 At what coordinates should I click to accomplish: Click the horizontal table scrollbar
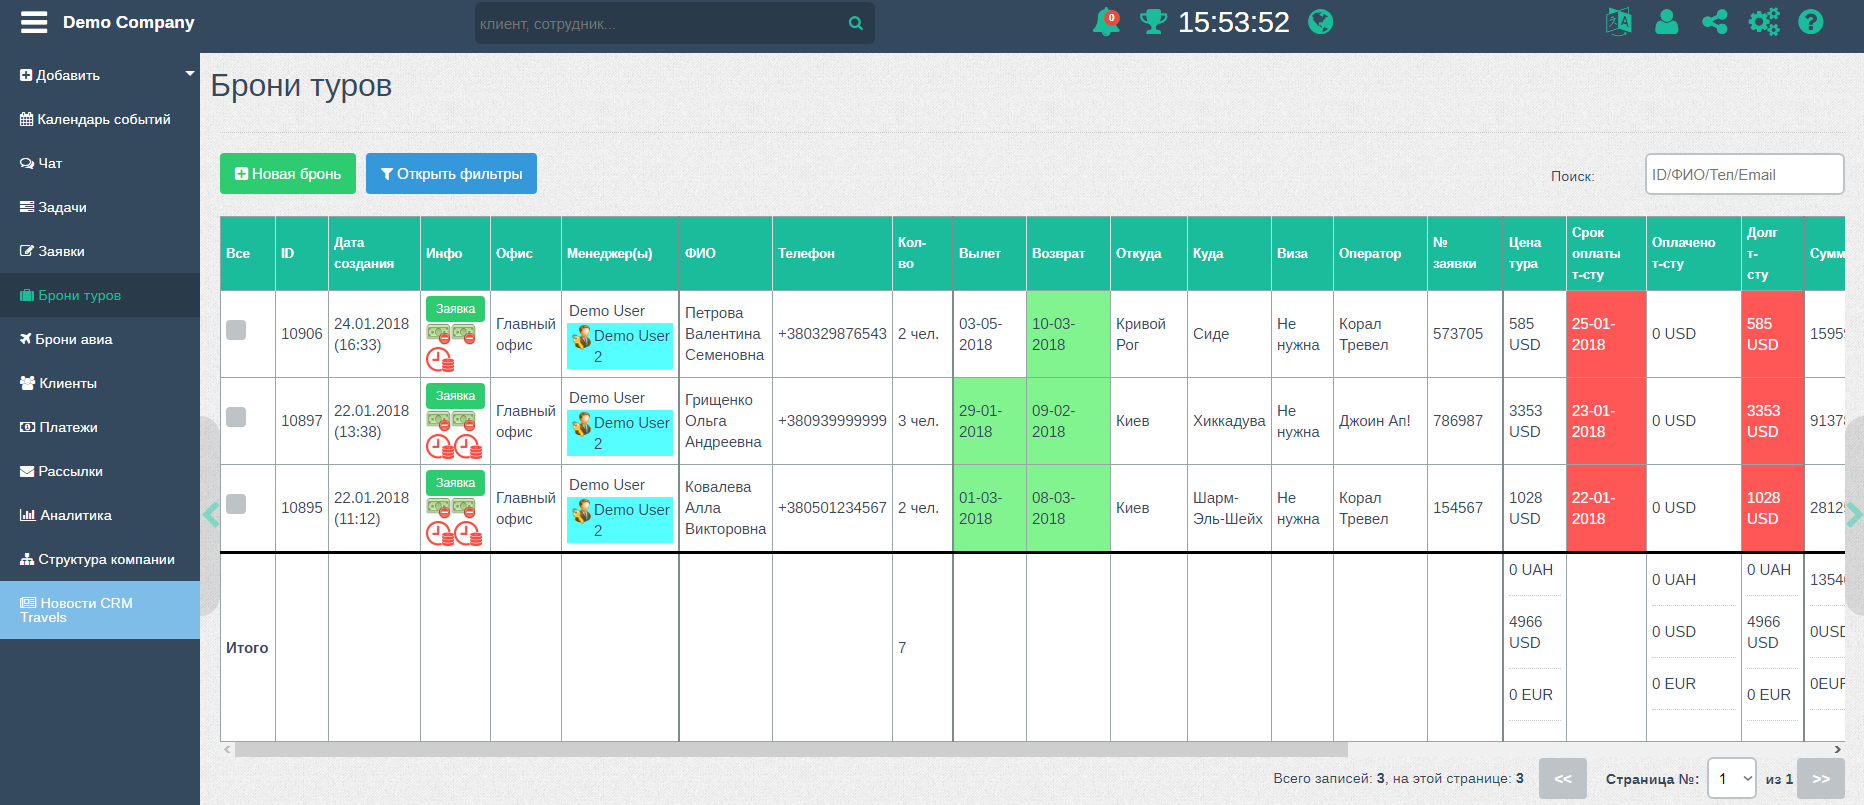pyautogui.click(x=790, y=749)
